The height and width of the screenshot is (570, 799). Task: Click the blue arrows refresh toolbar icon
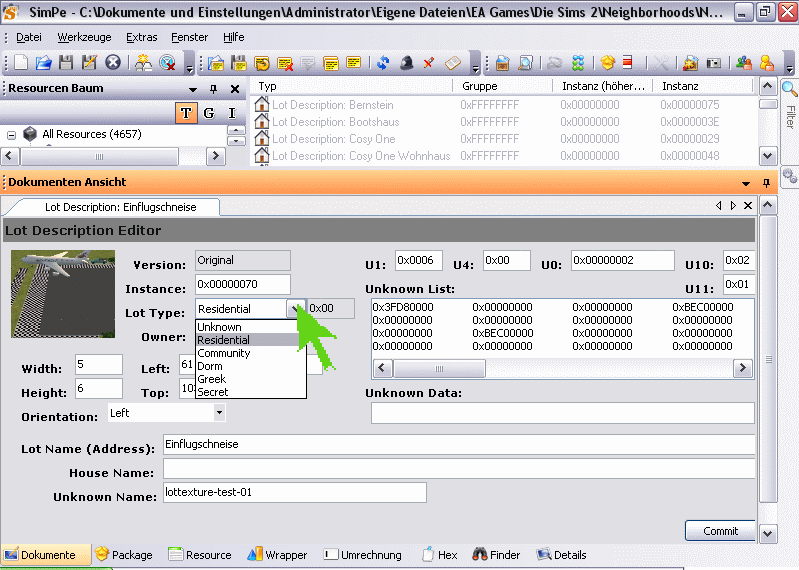tap(383, 63)
